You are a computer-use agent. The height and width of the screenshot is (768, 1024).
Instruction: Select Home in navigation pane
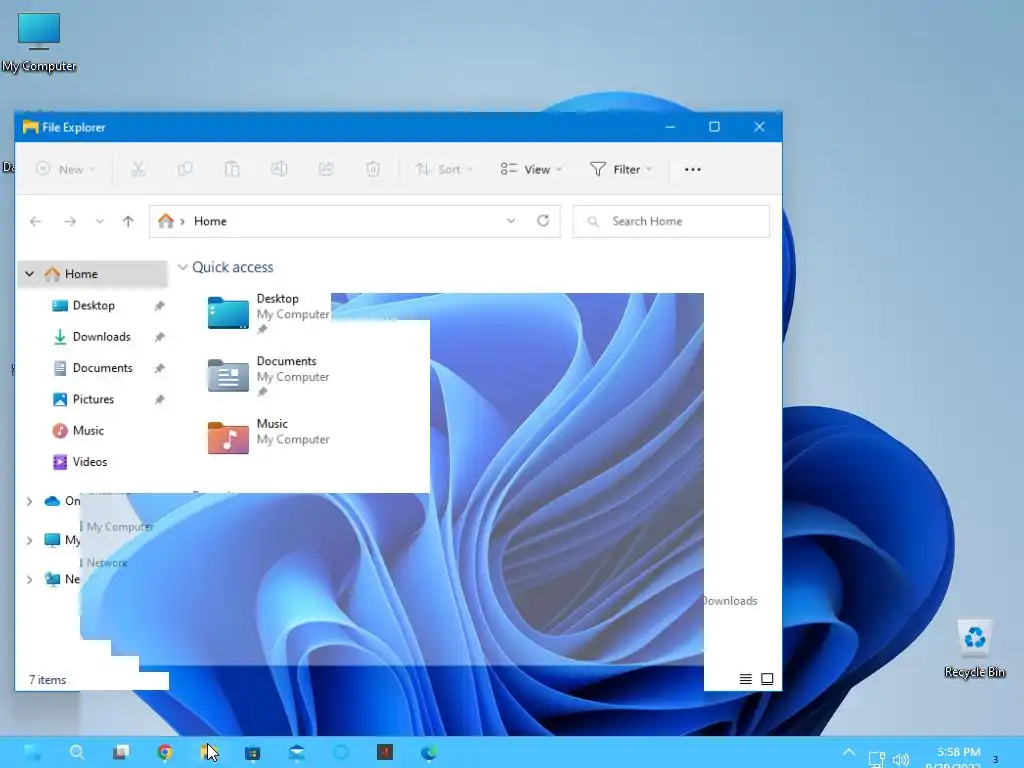point(91,274)
